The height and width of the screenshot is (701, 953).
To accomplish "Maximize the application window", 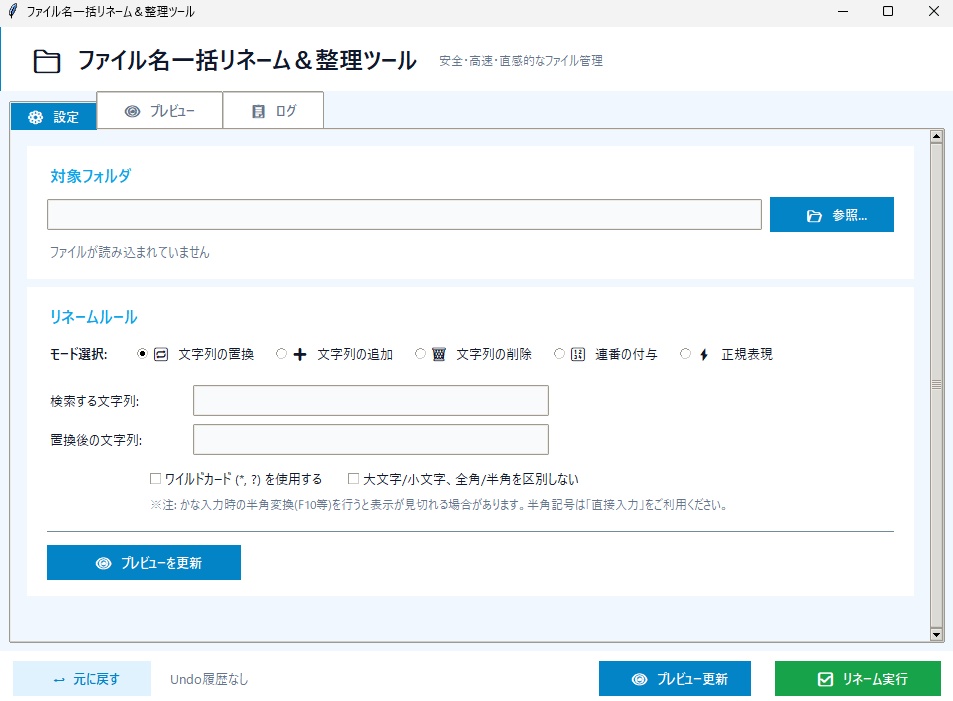I will tap(888, 12).
